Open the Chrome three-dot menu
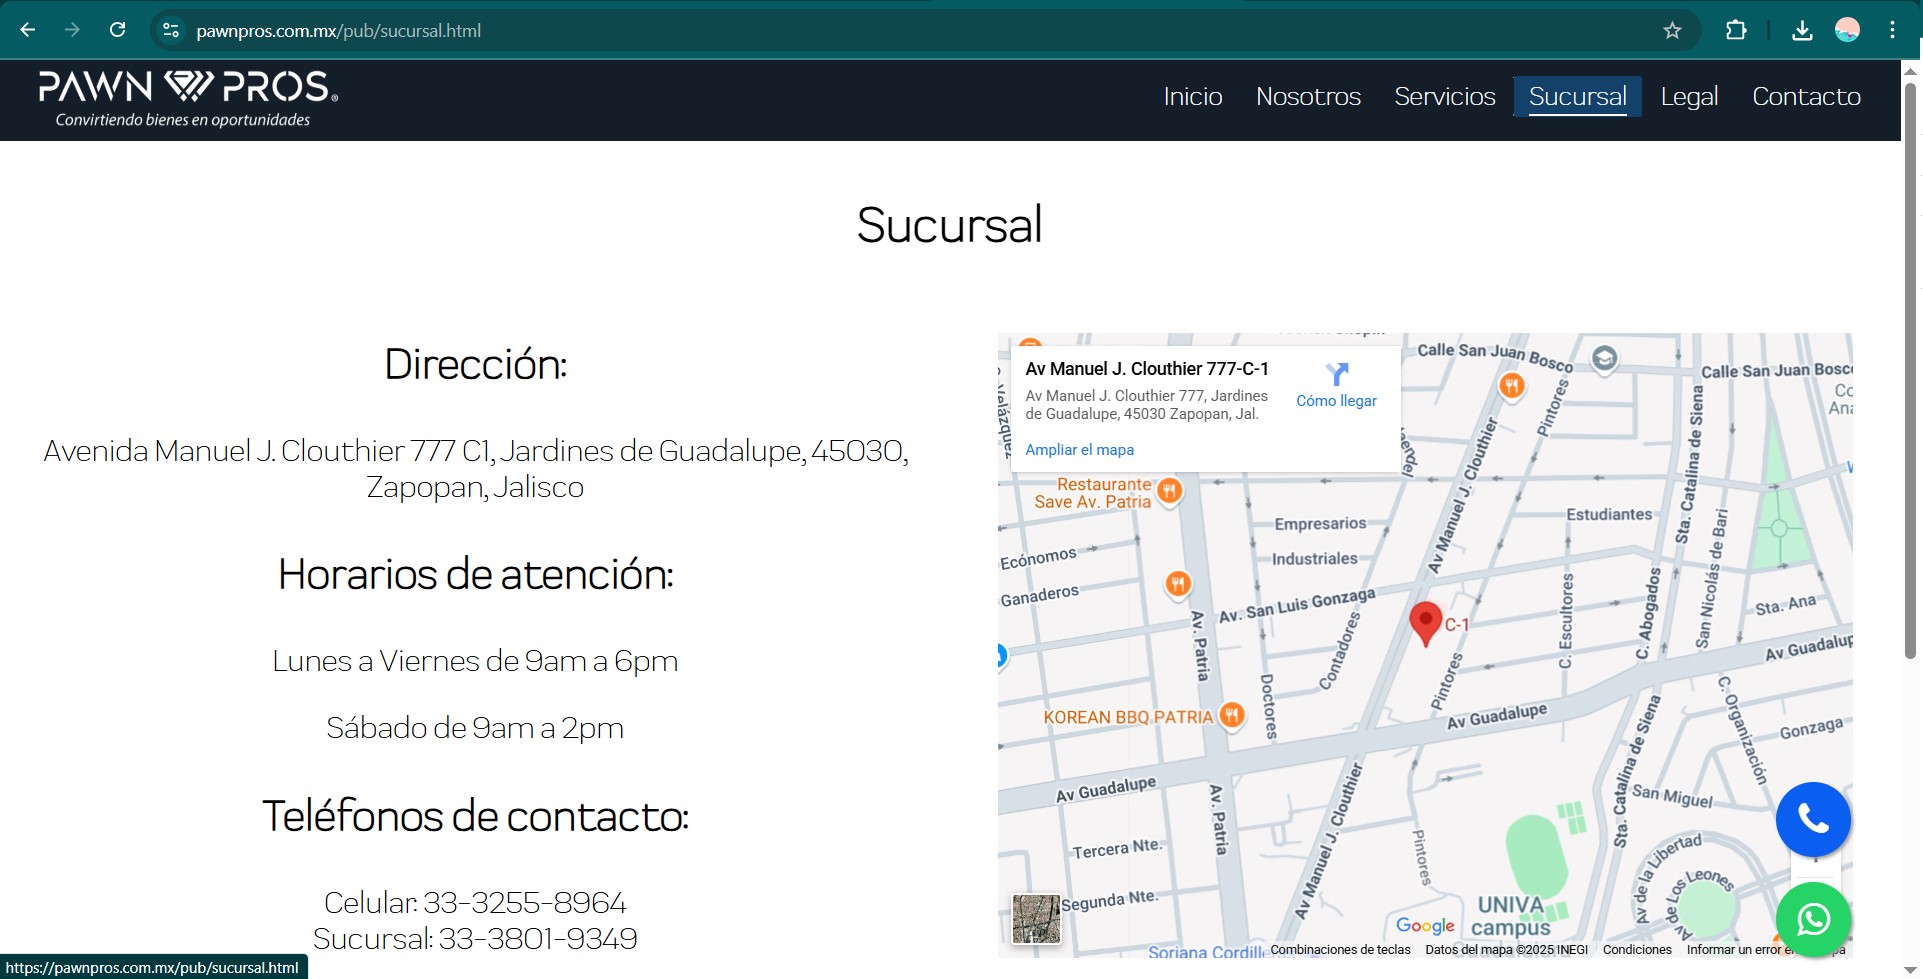The width and height of the screenshot is (1923, 979). [x=1892, y=30]
